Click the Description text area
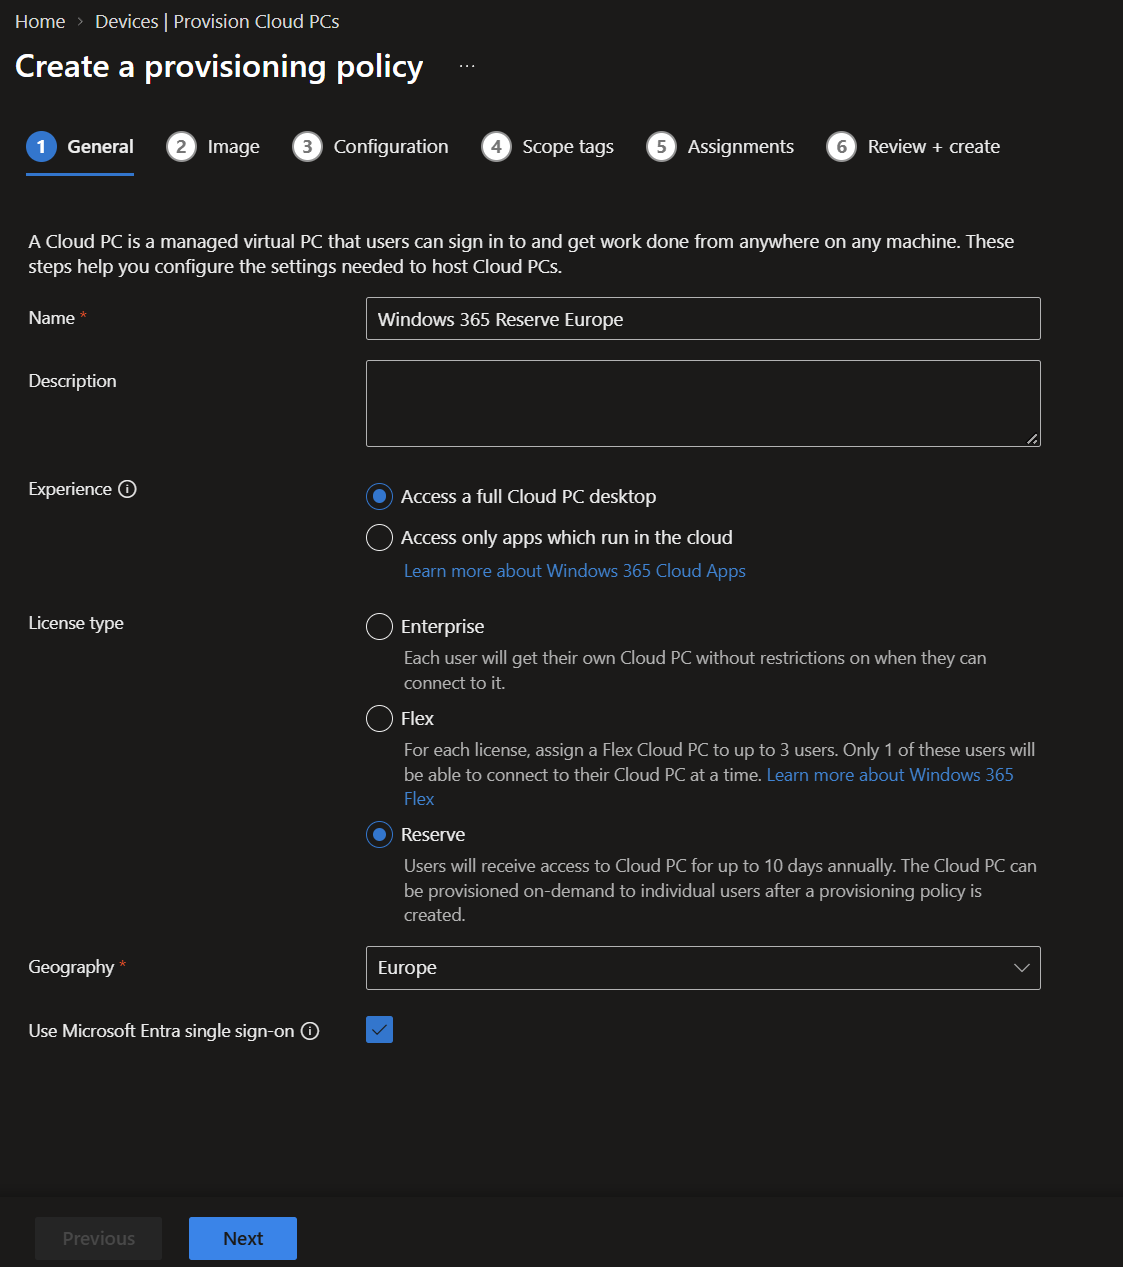1123x1267 pixels. tap(703, 403)
